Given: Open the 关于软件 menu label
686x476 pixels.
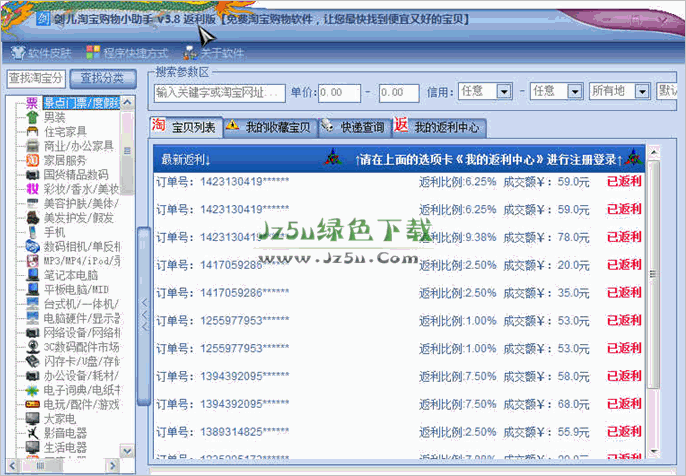Looking at the screenshot, I should (x=222, y=53).
